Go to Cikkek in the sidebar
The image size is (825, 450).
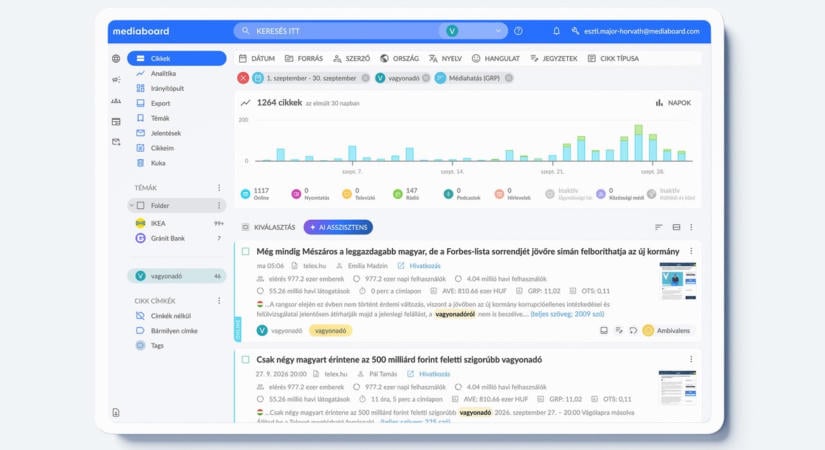click(176, 58)
